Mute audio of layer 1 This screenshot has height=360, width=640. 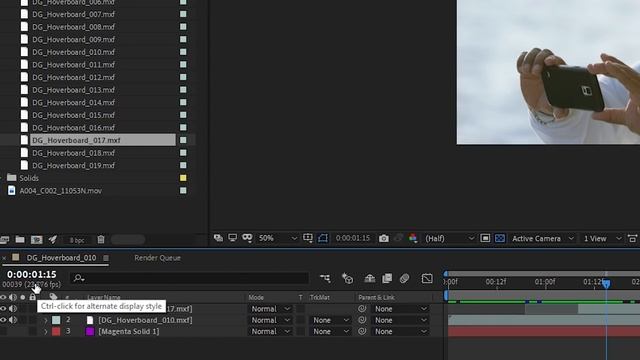(x=13, y=309)
